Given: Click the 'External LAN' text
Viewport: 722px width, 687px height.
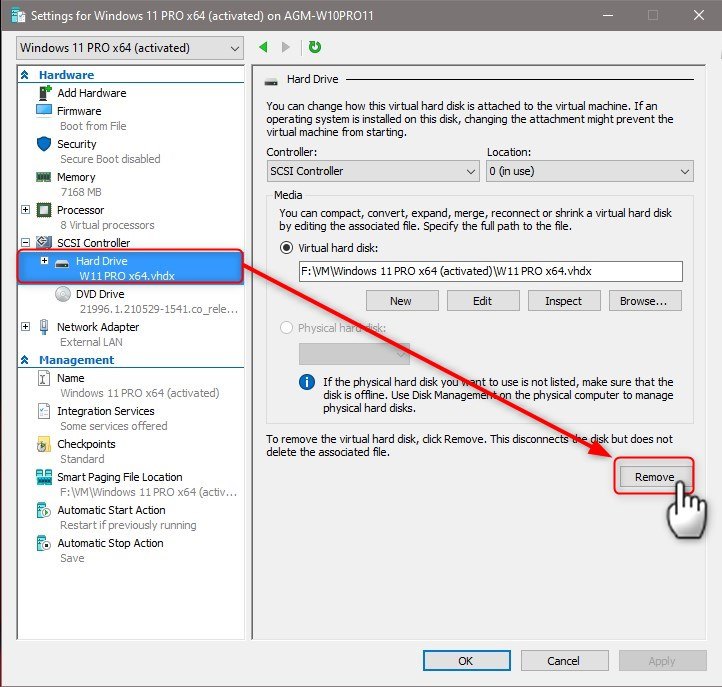Looking at the screenshot, I should pyautogui.click(x=92, y=342).
